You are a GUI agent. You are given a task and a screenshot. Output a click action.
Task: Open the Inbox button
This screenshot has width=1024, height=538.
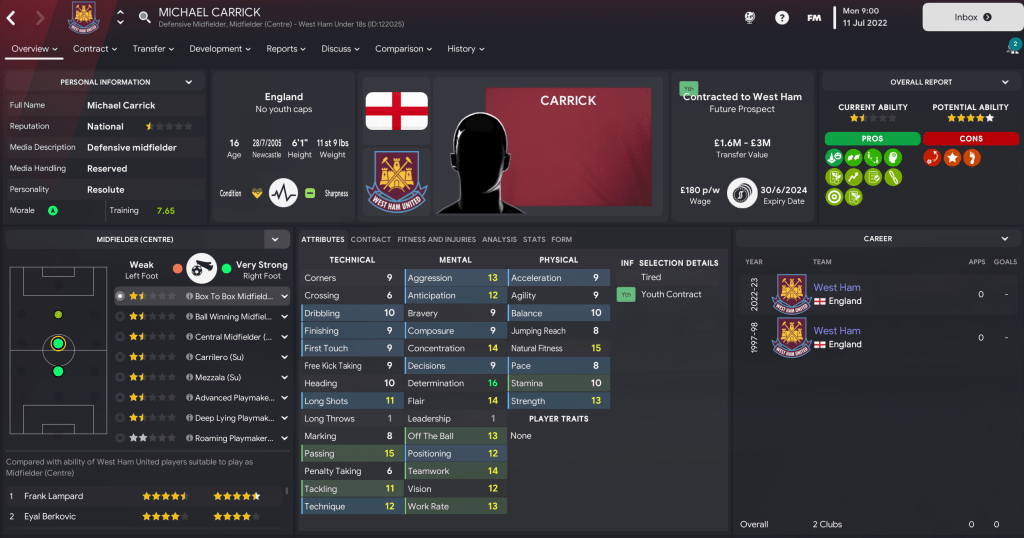(972, 18)
